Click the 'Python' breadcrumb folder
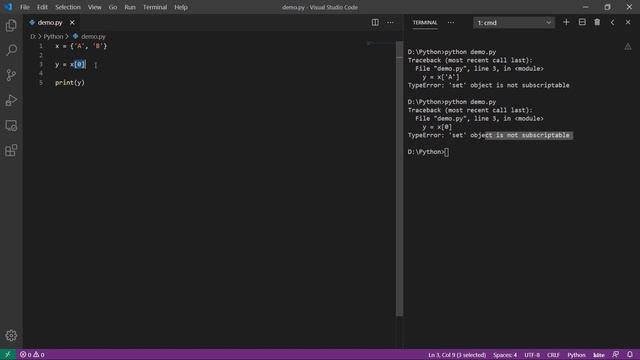 (53, 36)
